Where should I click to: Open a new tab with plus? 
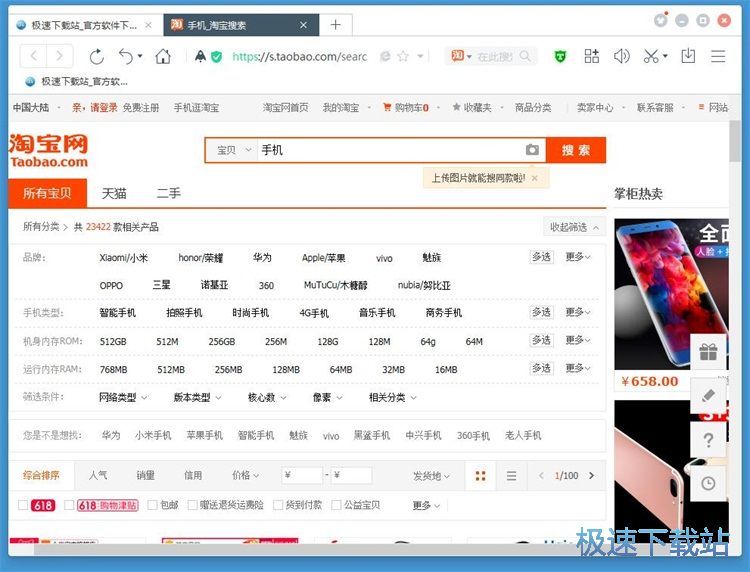[x=336, y=25]
